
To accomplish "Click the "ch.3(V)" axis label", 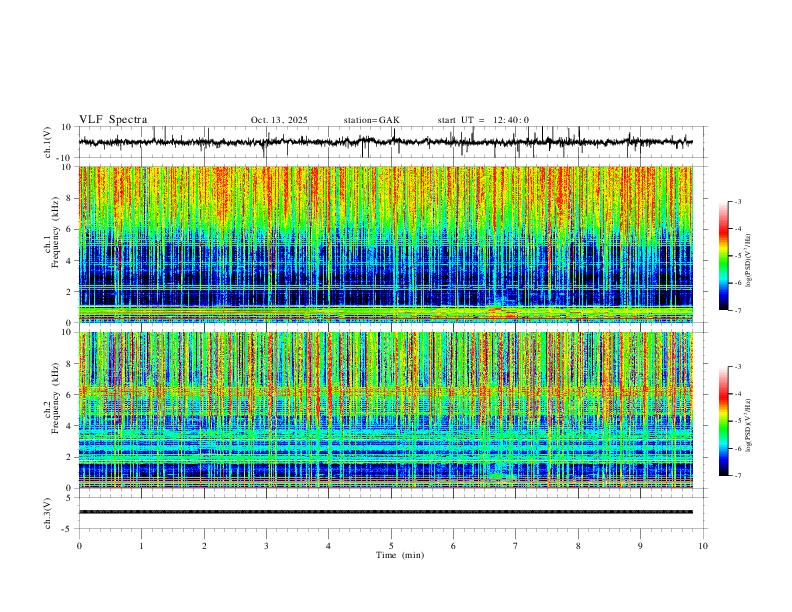I will coord(49,513).
